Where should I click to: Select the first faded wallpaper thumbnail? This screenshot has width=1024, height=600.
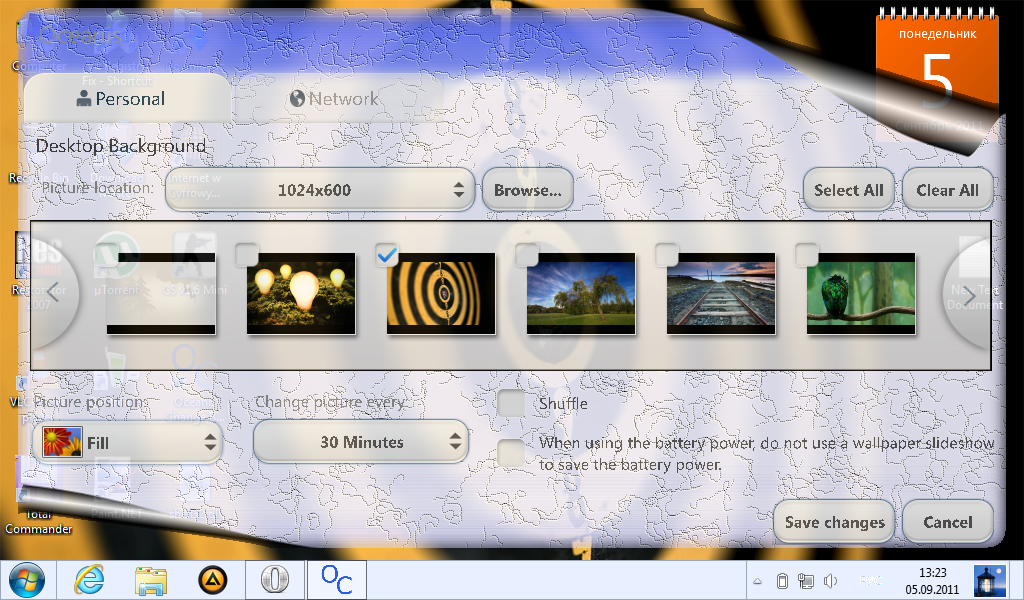point(161,294)
